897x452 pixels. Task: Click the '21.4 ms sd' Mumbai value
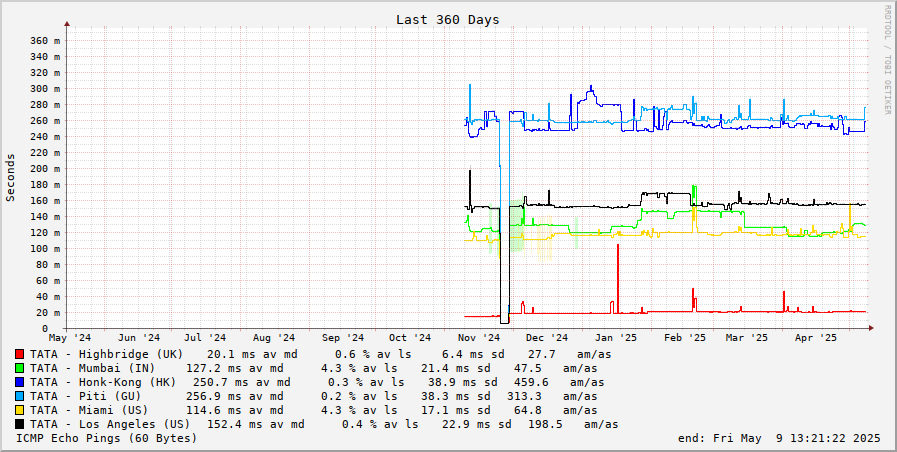click(x=456, y=368)
